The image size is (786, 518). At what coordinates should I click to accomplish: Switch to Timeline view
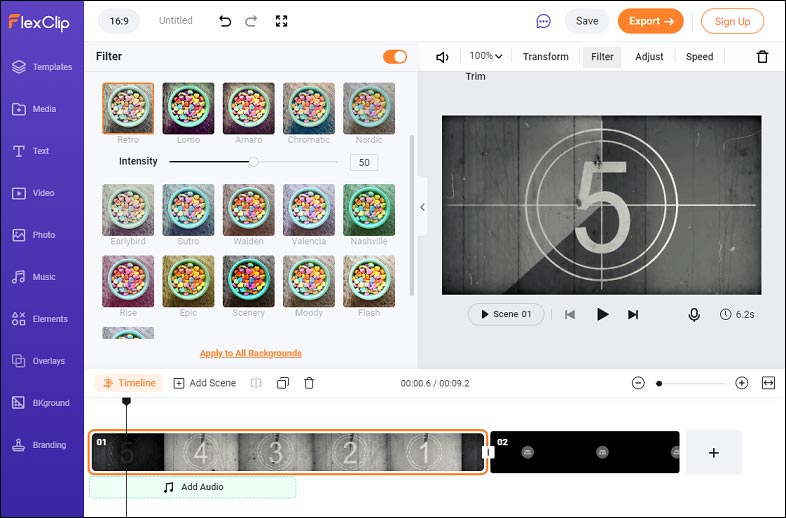(x=129, y=383)
